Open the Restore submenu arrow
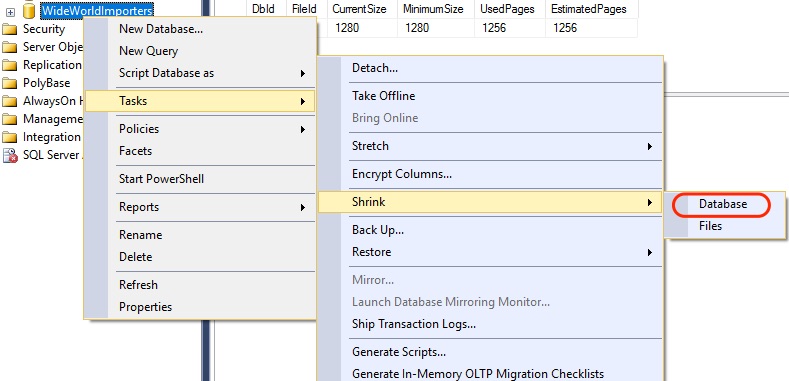The height and width of the screenshot is (381, 789). [x=650, y=252]
